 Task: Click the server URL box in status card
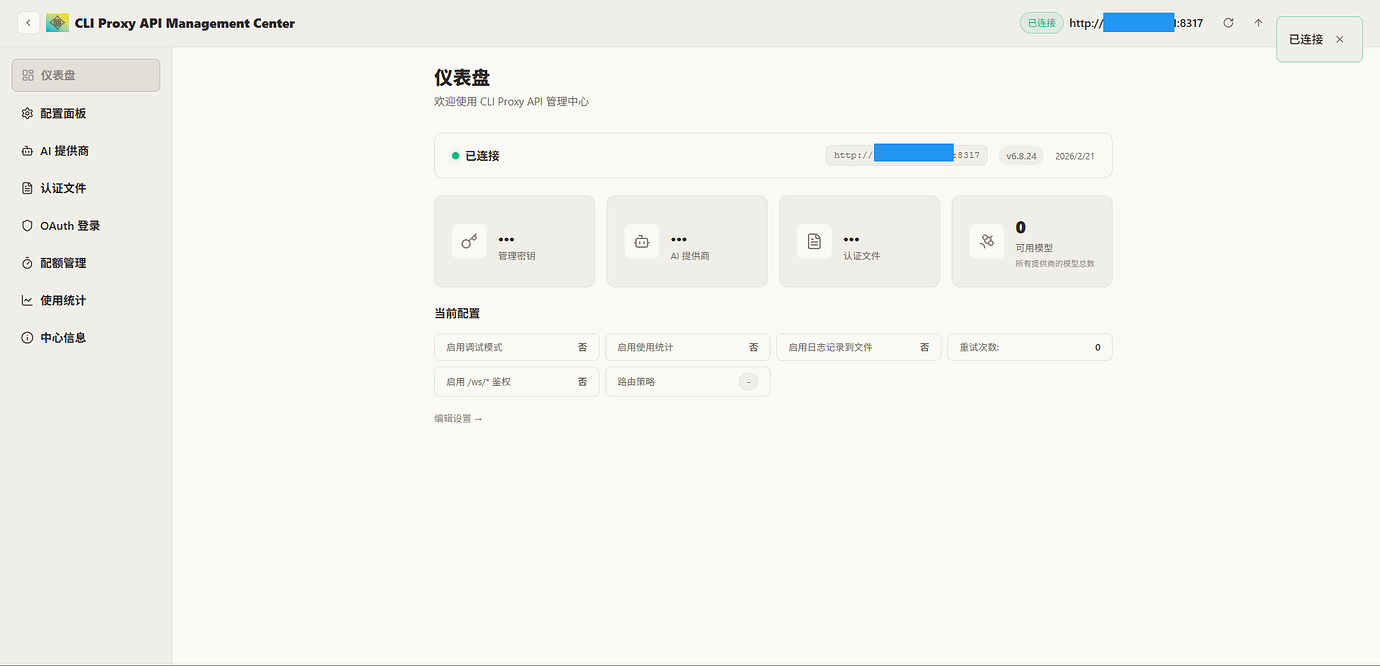906,156
